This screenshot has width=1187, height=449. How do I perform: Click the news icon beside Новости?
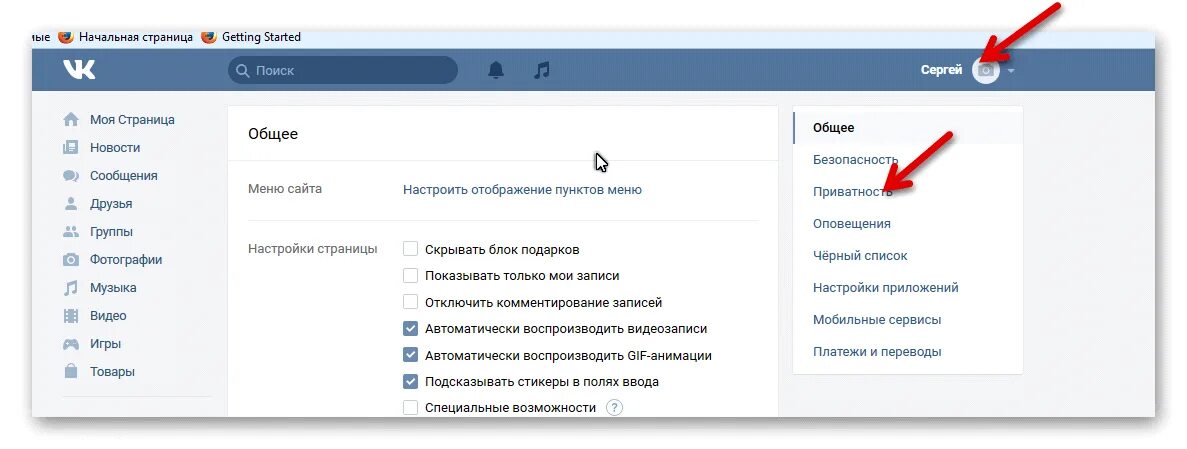[x=70, y=148]
